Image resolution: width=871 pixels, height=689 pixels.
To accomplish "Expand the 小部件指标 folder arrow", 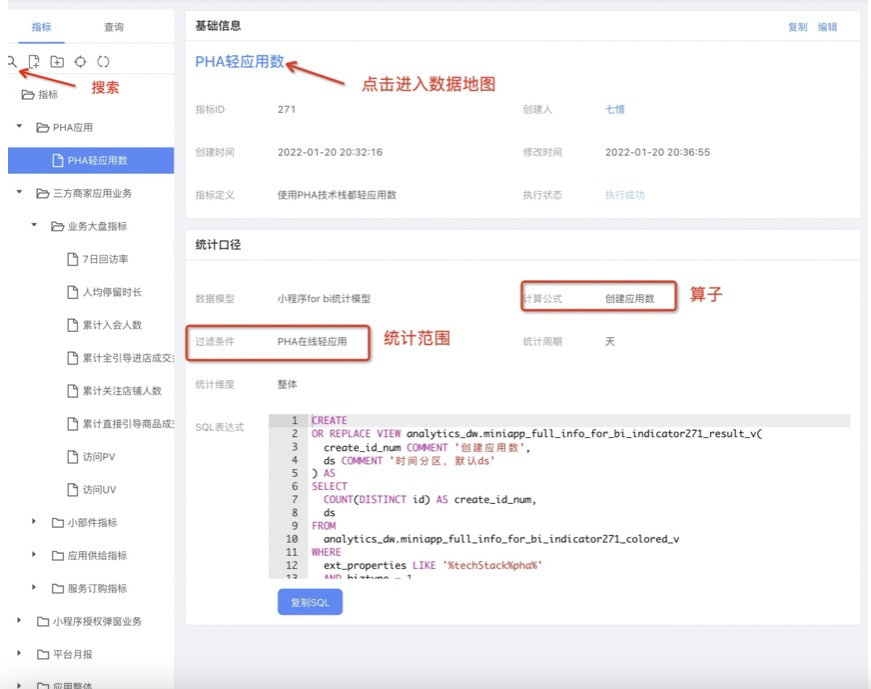I will (x=34, y=522).
